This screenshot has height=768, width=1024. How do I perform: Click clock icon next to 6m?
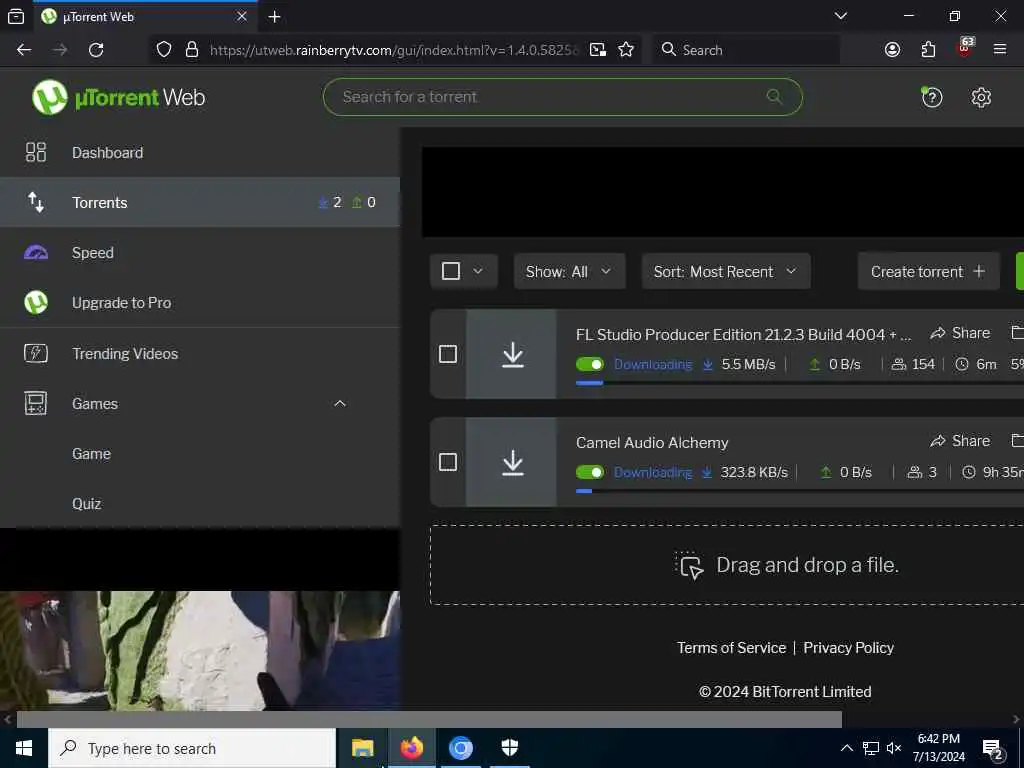click(x=961, y=364)
